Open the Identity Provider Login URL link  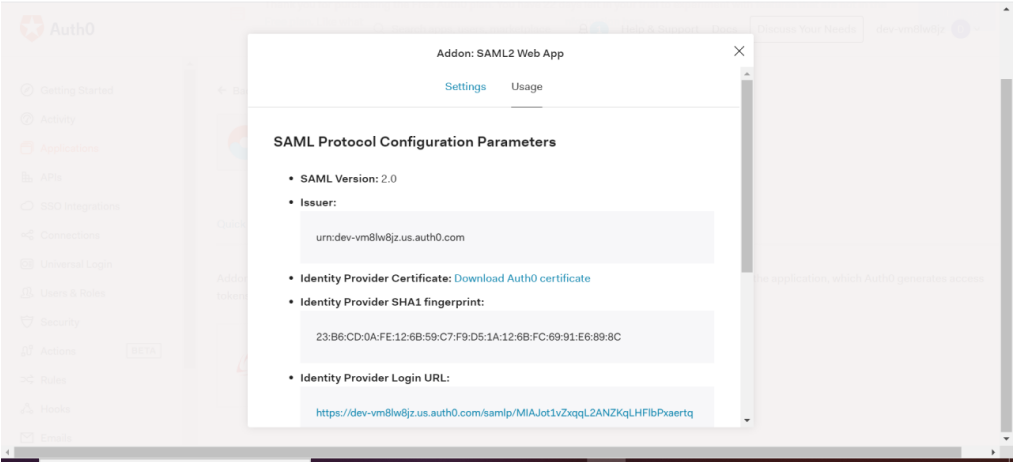point(505,412)
